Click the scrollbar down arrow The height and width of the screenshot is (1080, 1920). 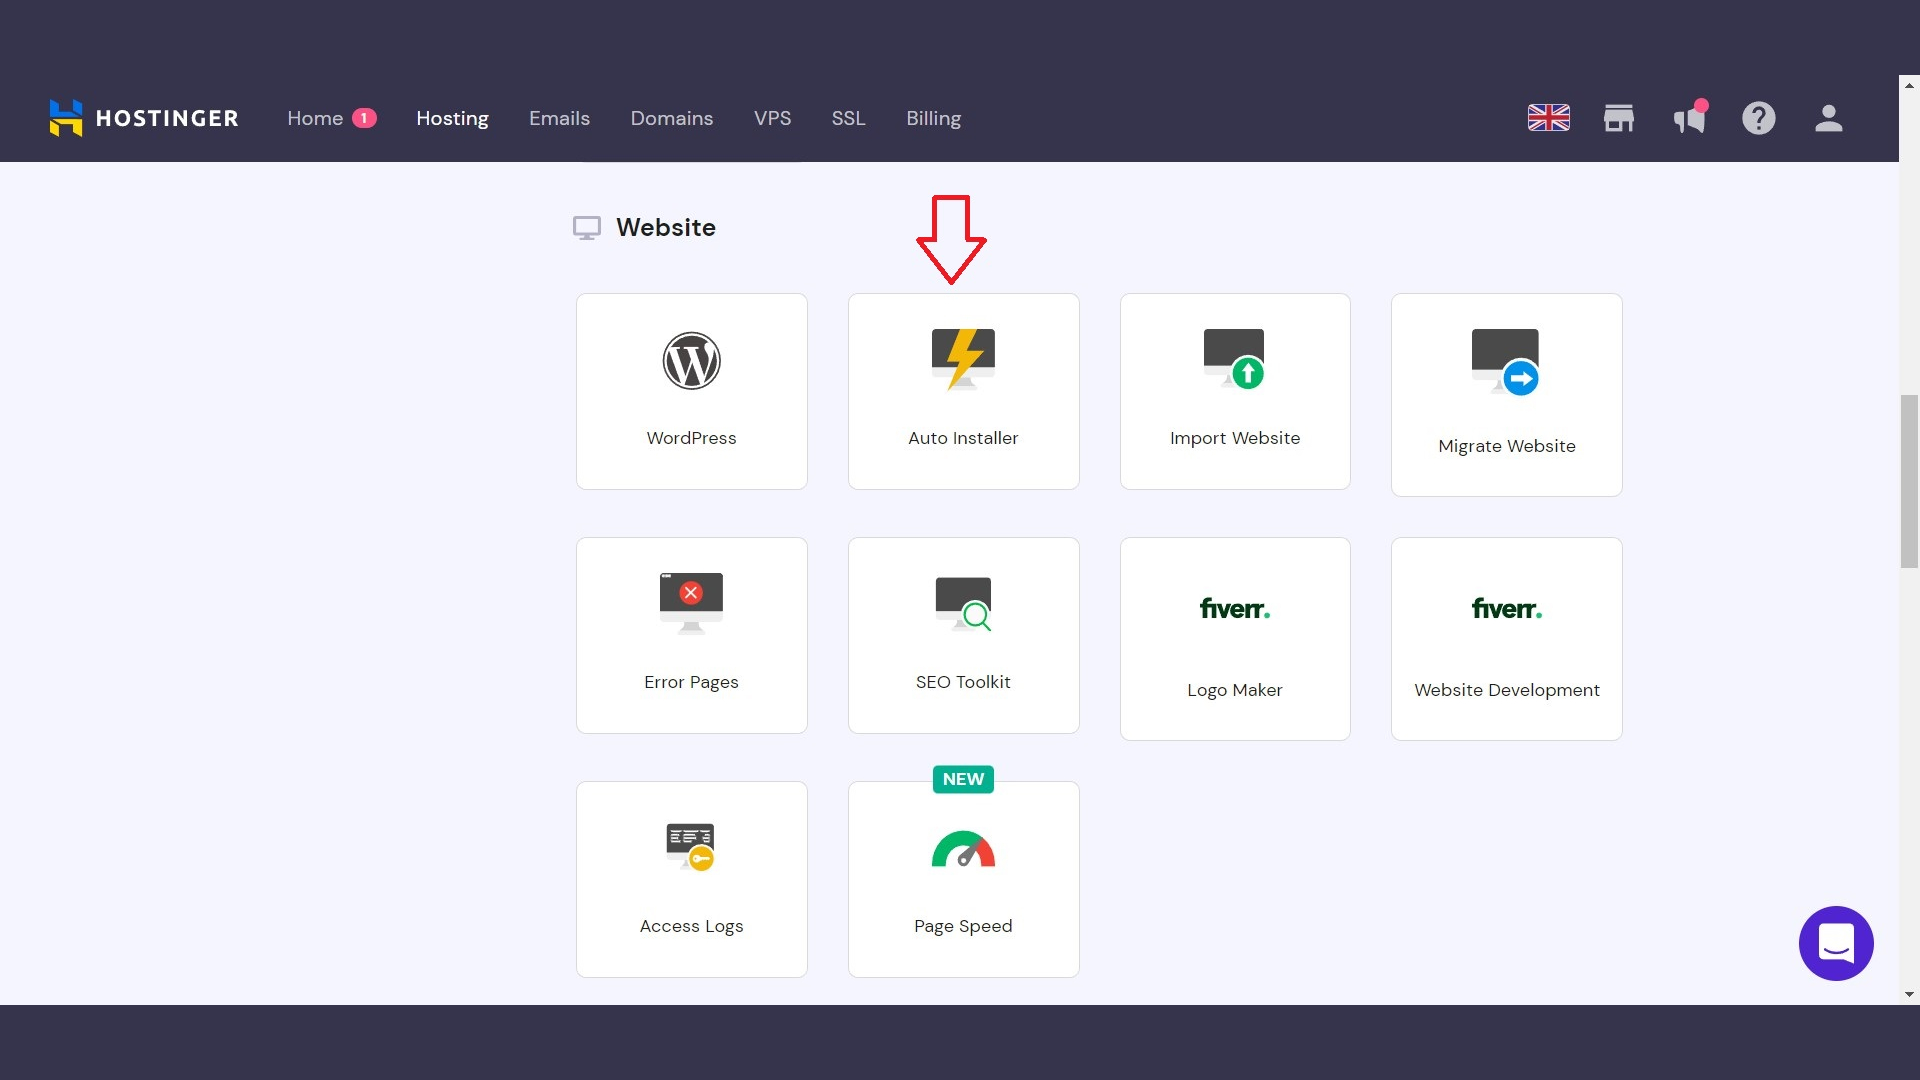[1909, 994]
